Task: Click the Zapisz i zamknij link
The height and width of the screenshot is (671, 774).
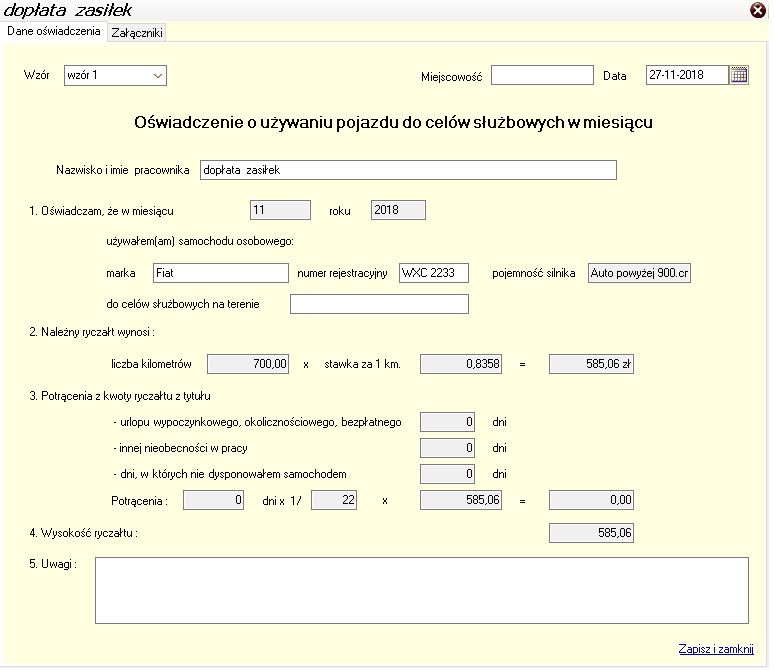Action: click(x=715, y=648)
